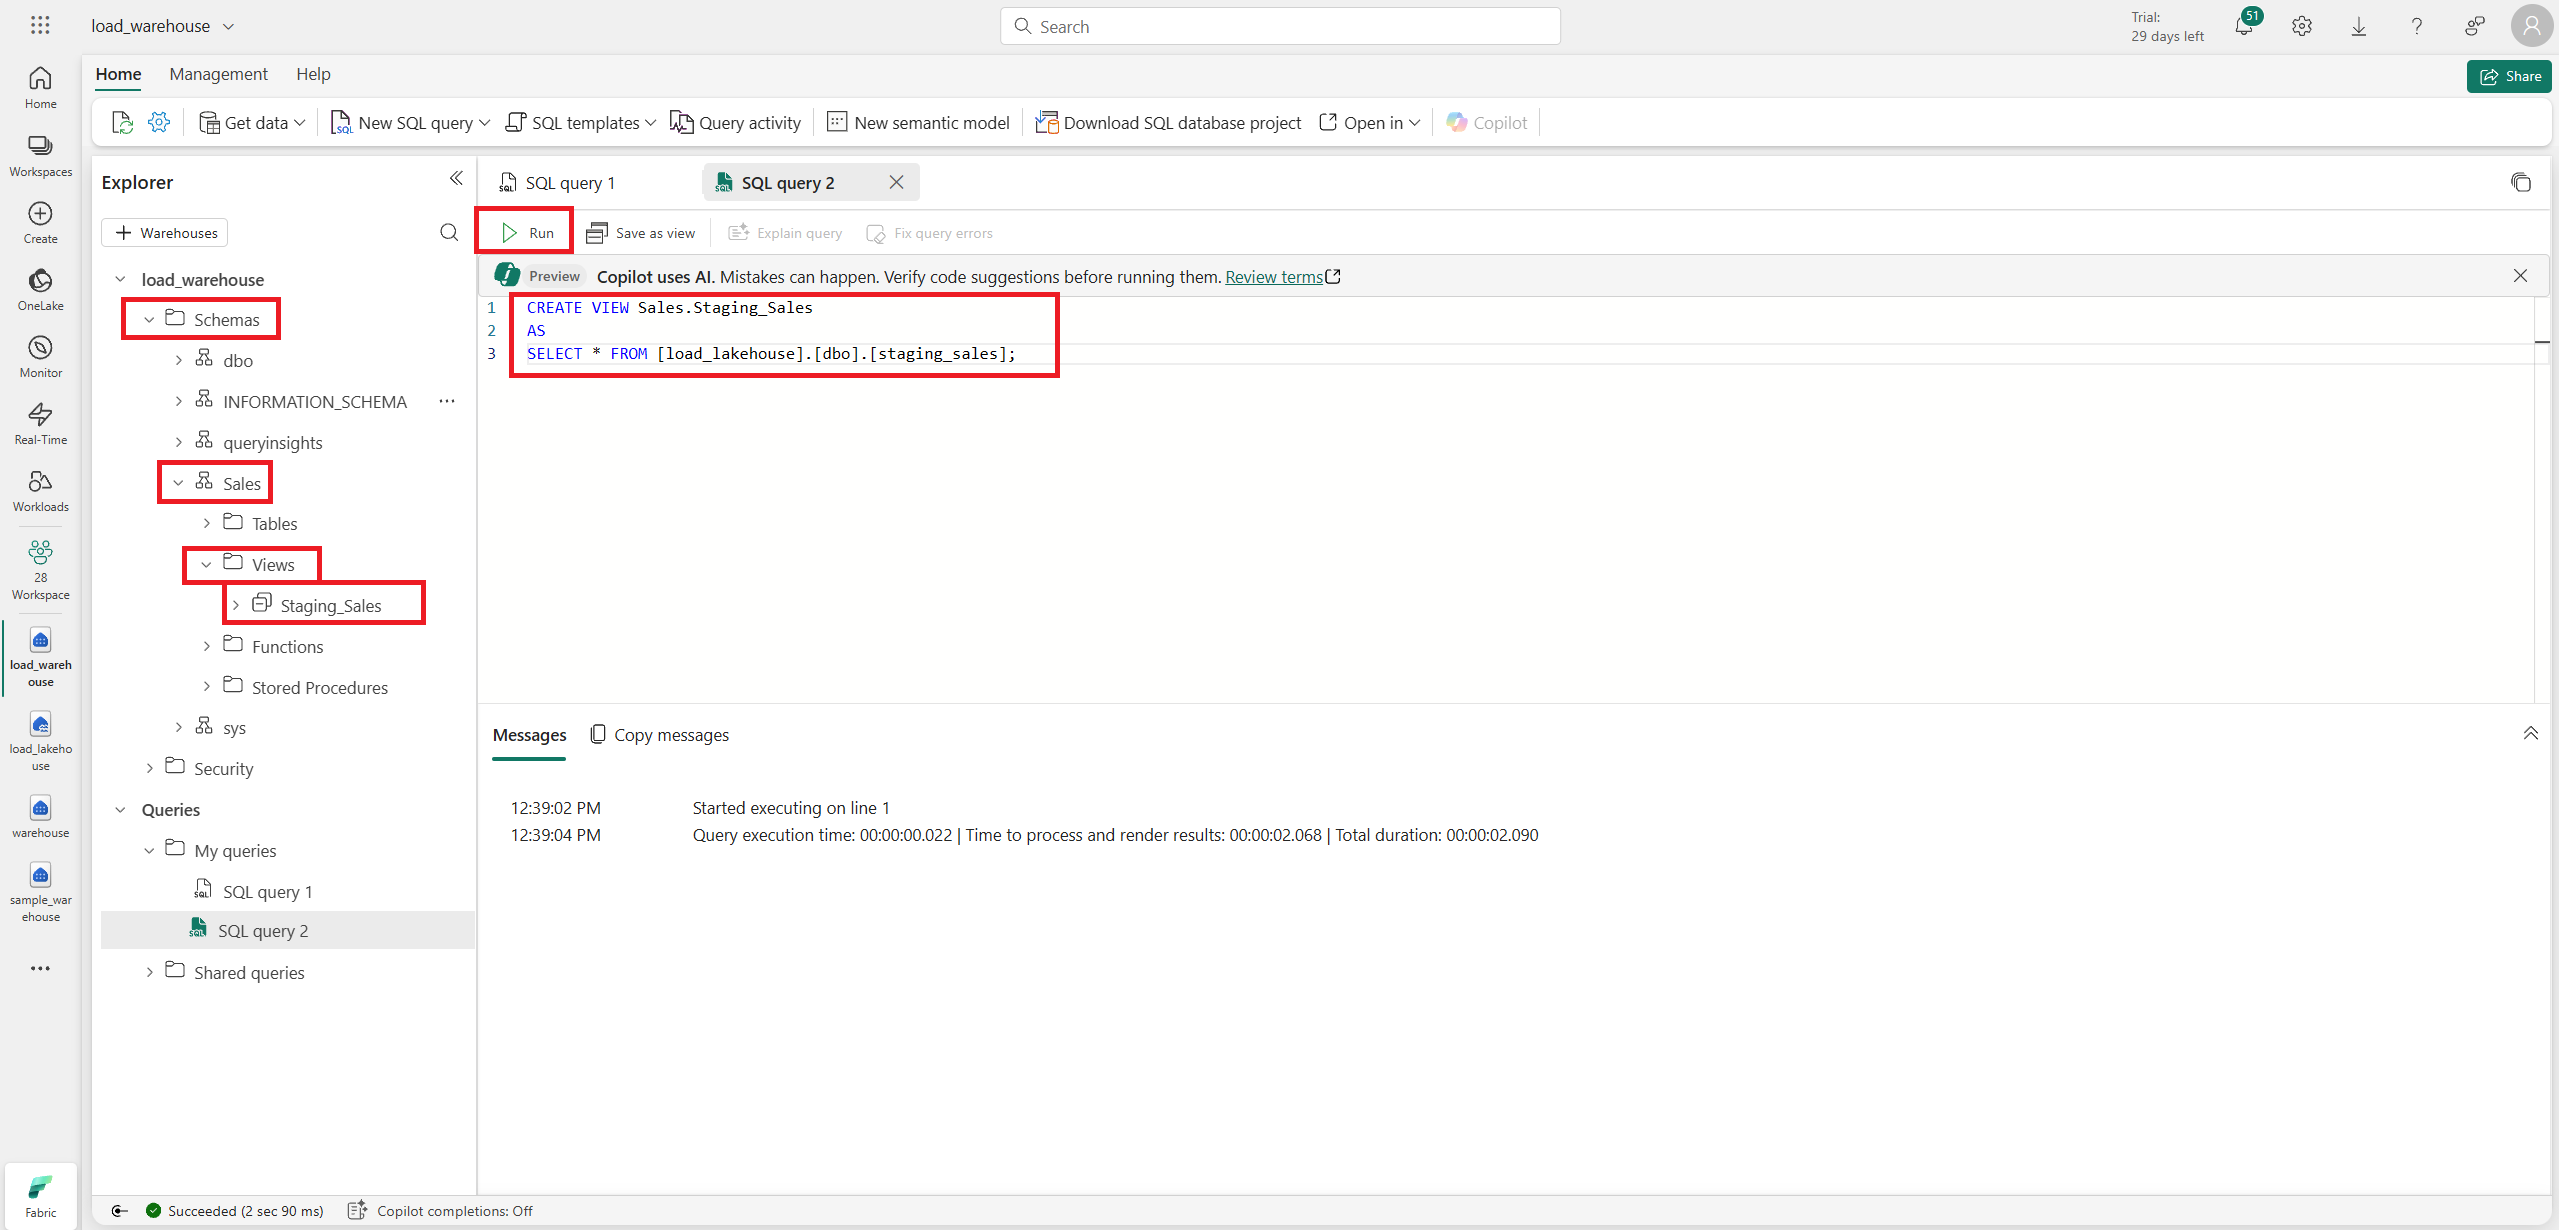Click the Explorer search magnifier icon
Screen dimensions: 2559x1230
point(449,232)
